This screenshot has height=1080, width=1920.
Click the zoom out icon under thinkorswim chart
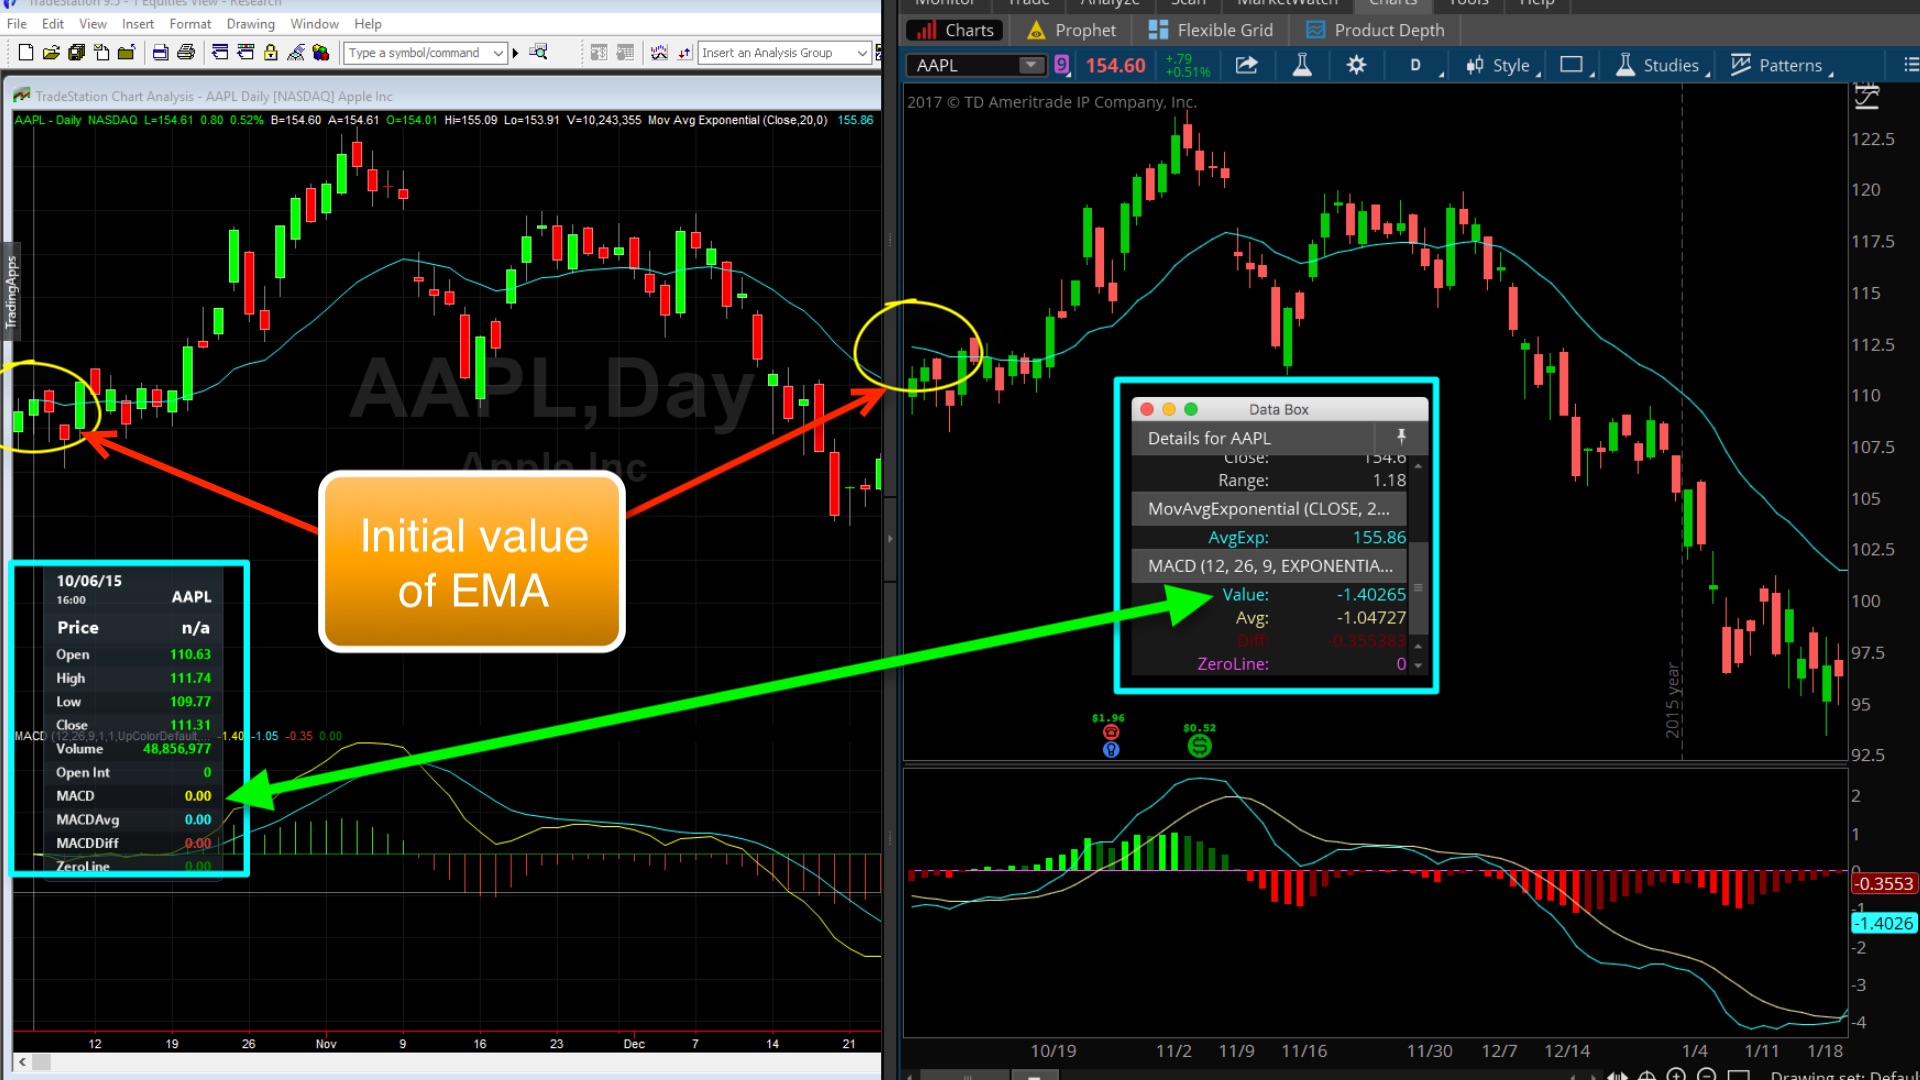1707,1075
